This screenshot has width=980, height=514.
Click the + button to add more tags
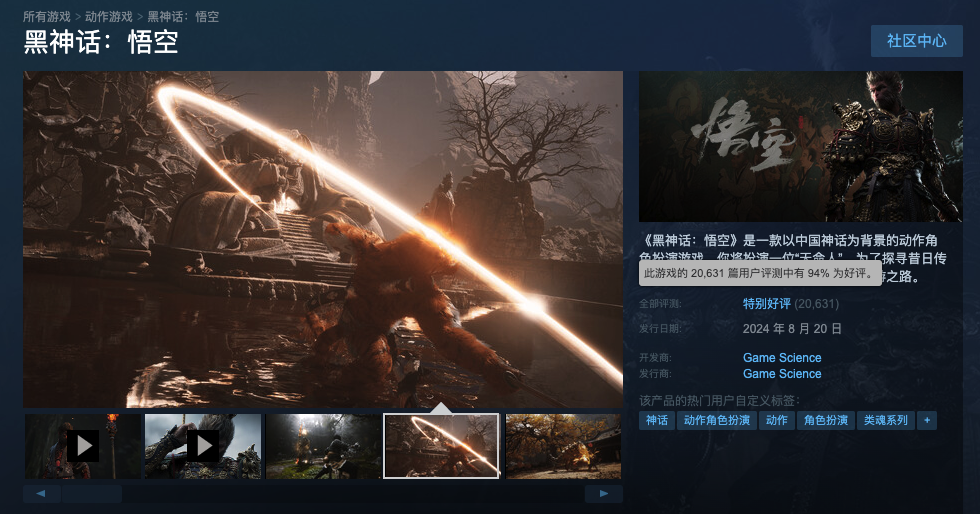pos(927,420)
